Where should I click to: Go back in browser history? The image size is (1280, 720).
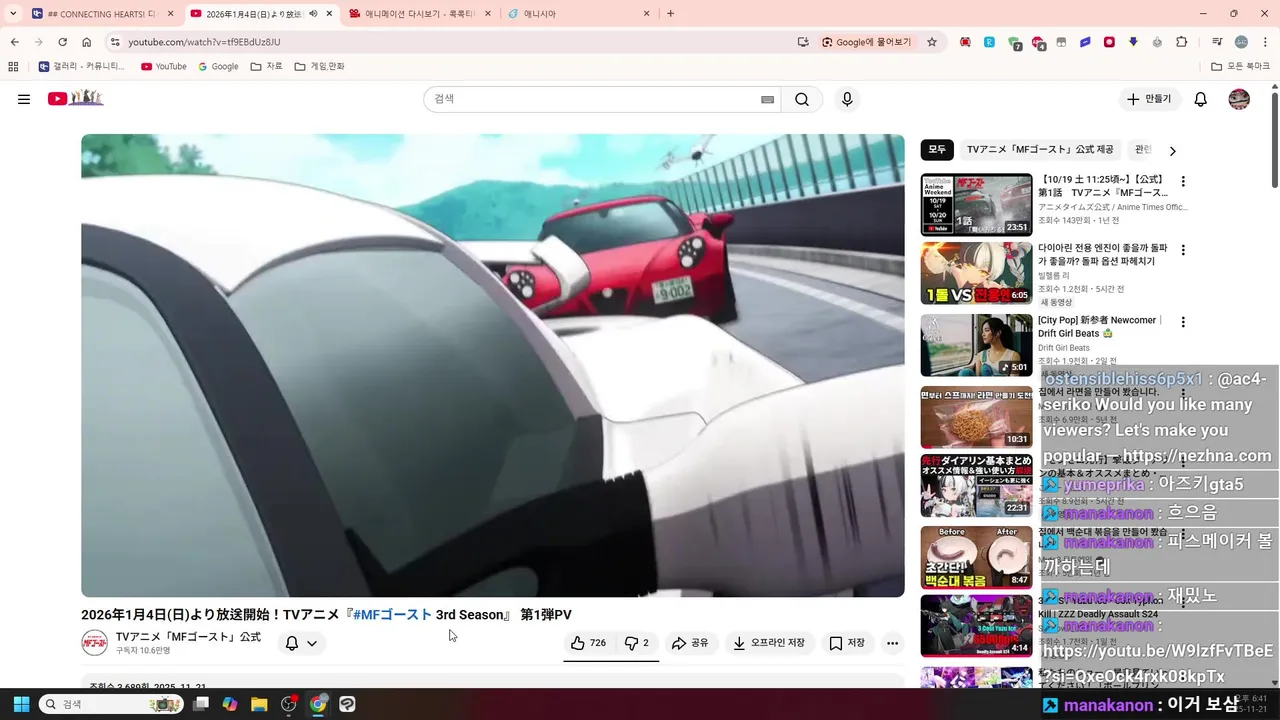15,42
